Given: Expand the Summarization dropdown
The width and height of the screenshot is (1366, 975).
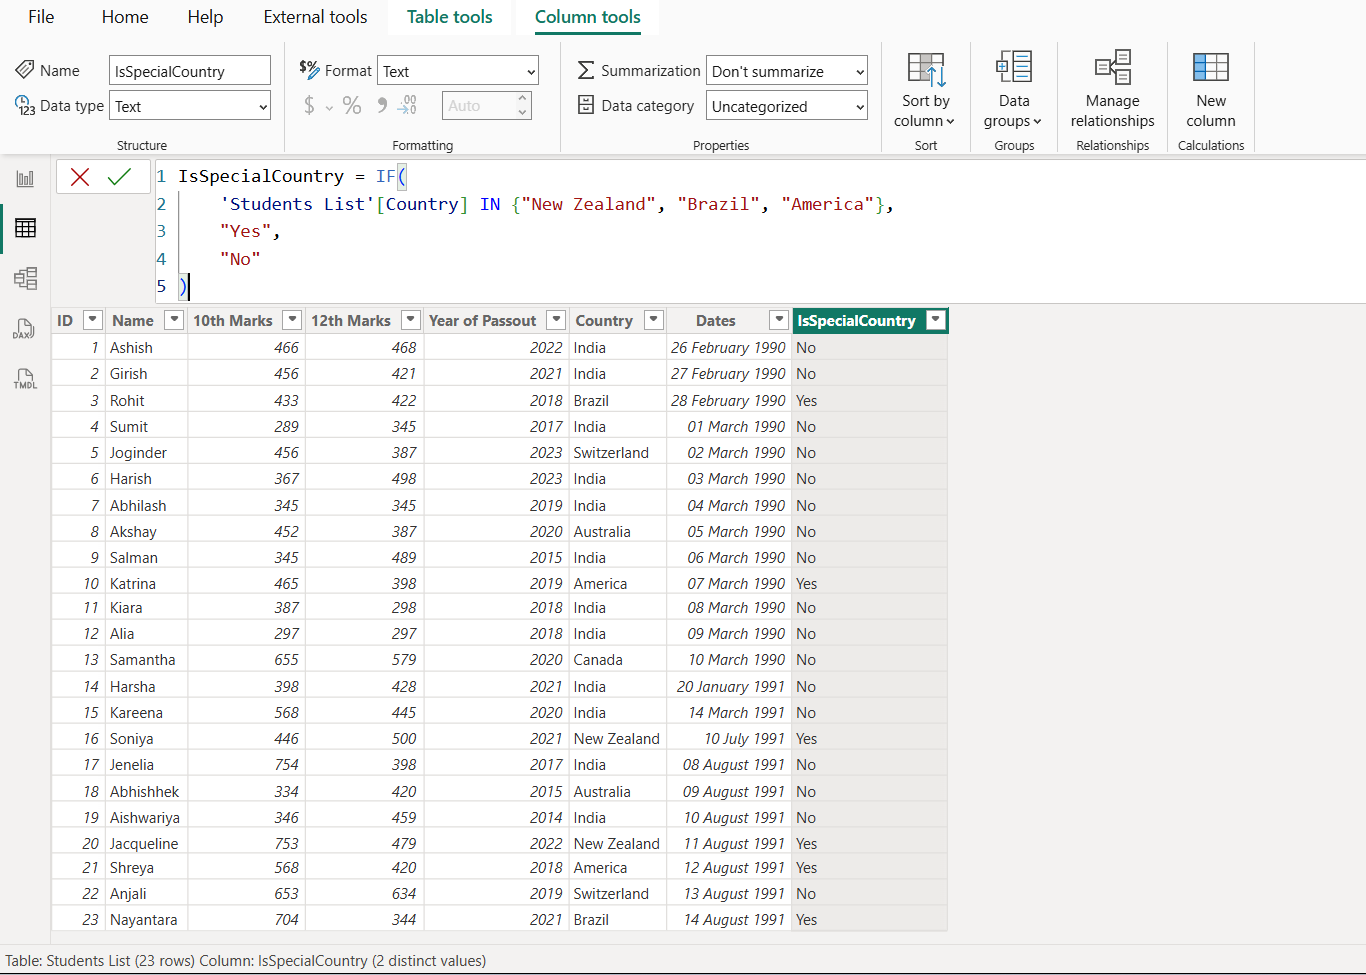Looking at the screenshot, I should (786, 71).
